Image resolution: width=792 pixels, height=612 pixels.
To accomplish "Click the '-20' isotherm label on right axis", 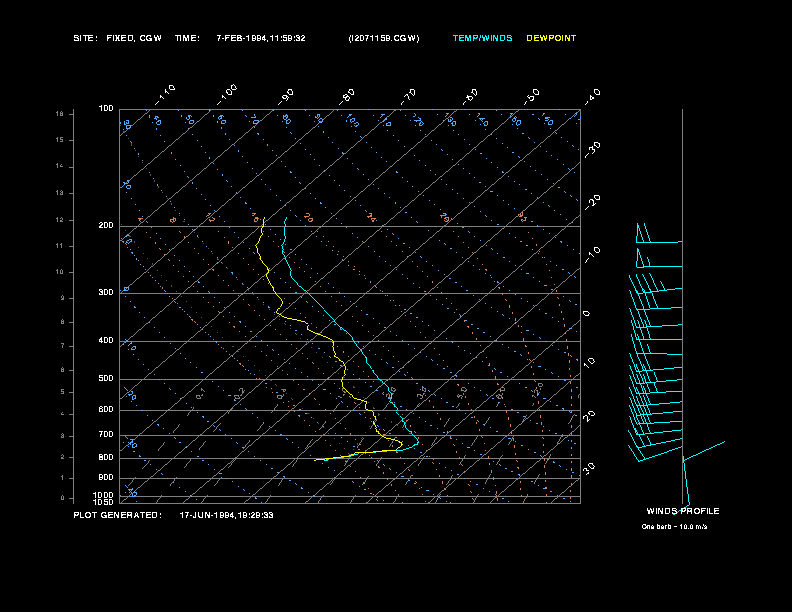I will click(592, 202).
